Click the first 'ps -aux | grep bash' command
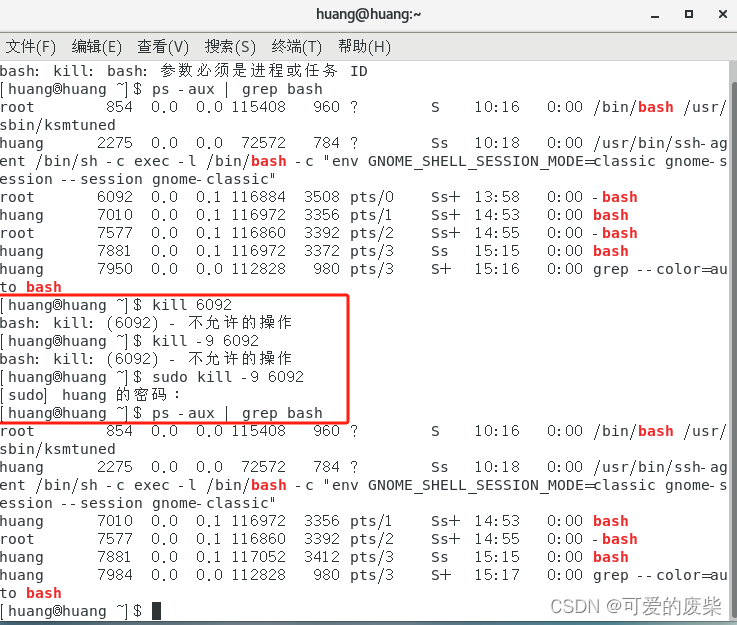 click(x=237, y=89)
